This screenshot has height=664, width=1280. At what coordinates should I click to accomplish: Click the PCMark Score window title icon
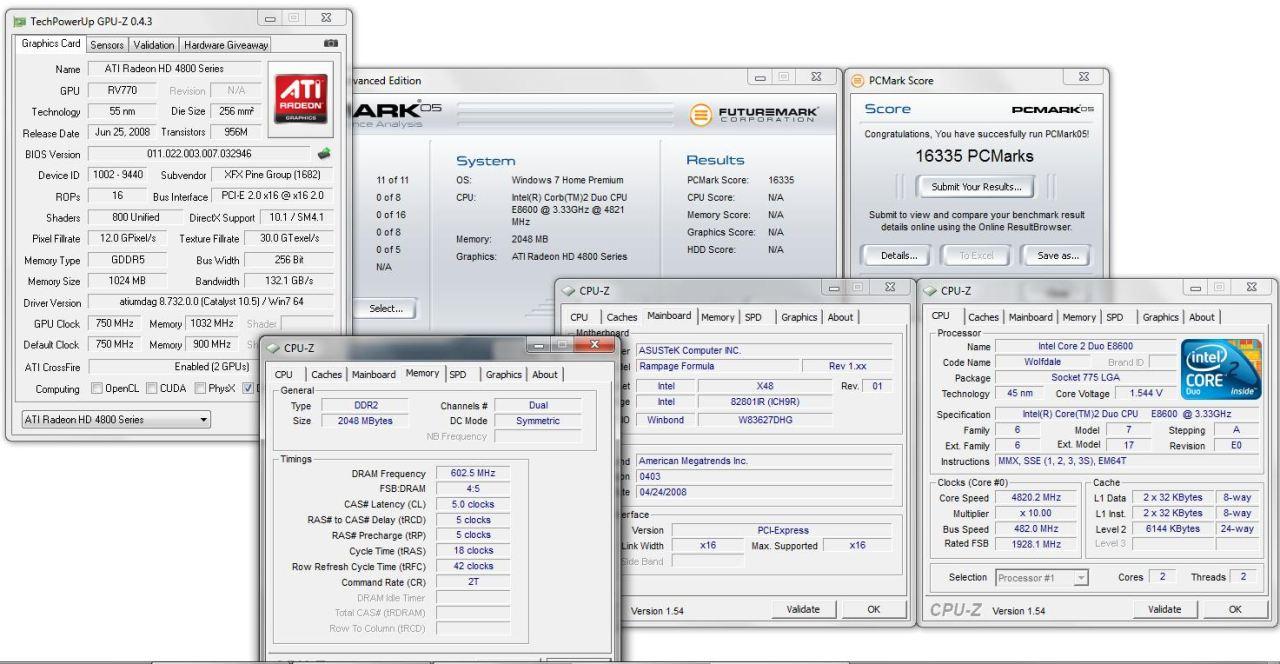[x=857, y=81]
